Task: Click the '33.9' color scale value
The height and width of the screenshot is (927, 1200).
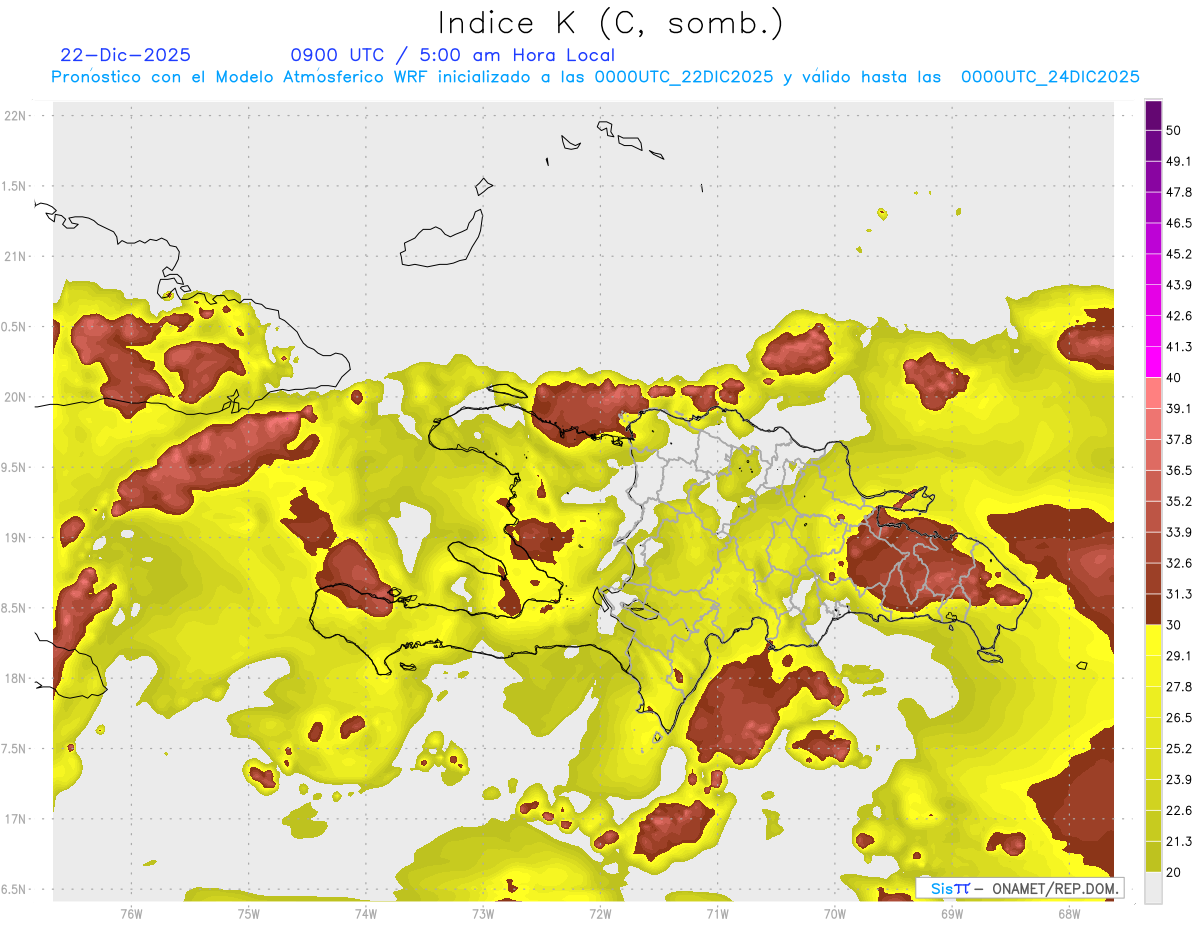Action: (x=1179, y=532)
